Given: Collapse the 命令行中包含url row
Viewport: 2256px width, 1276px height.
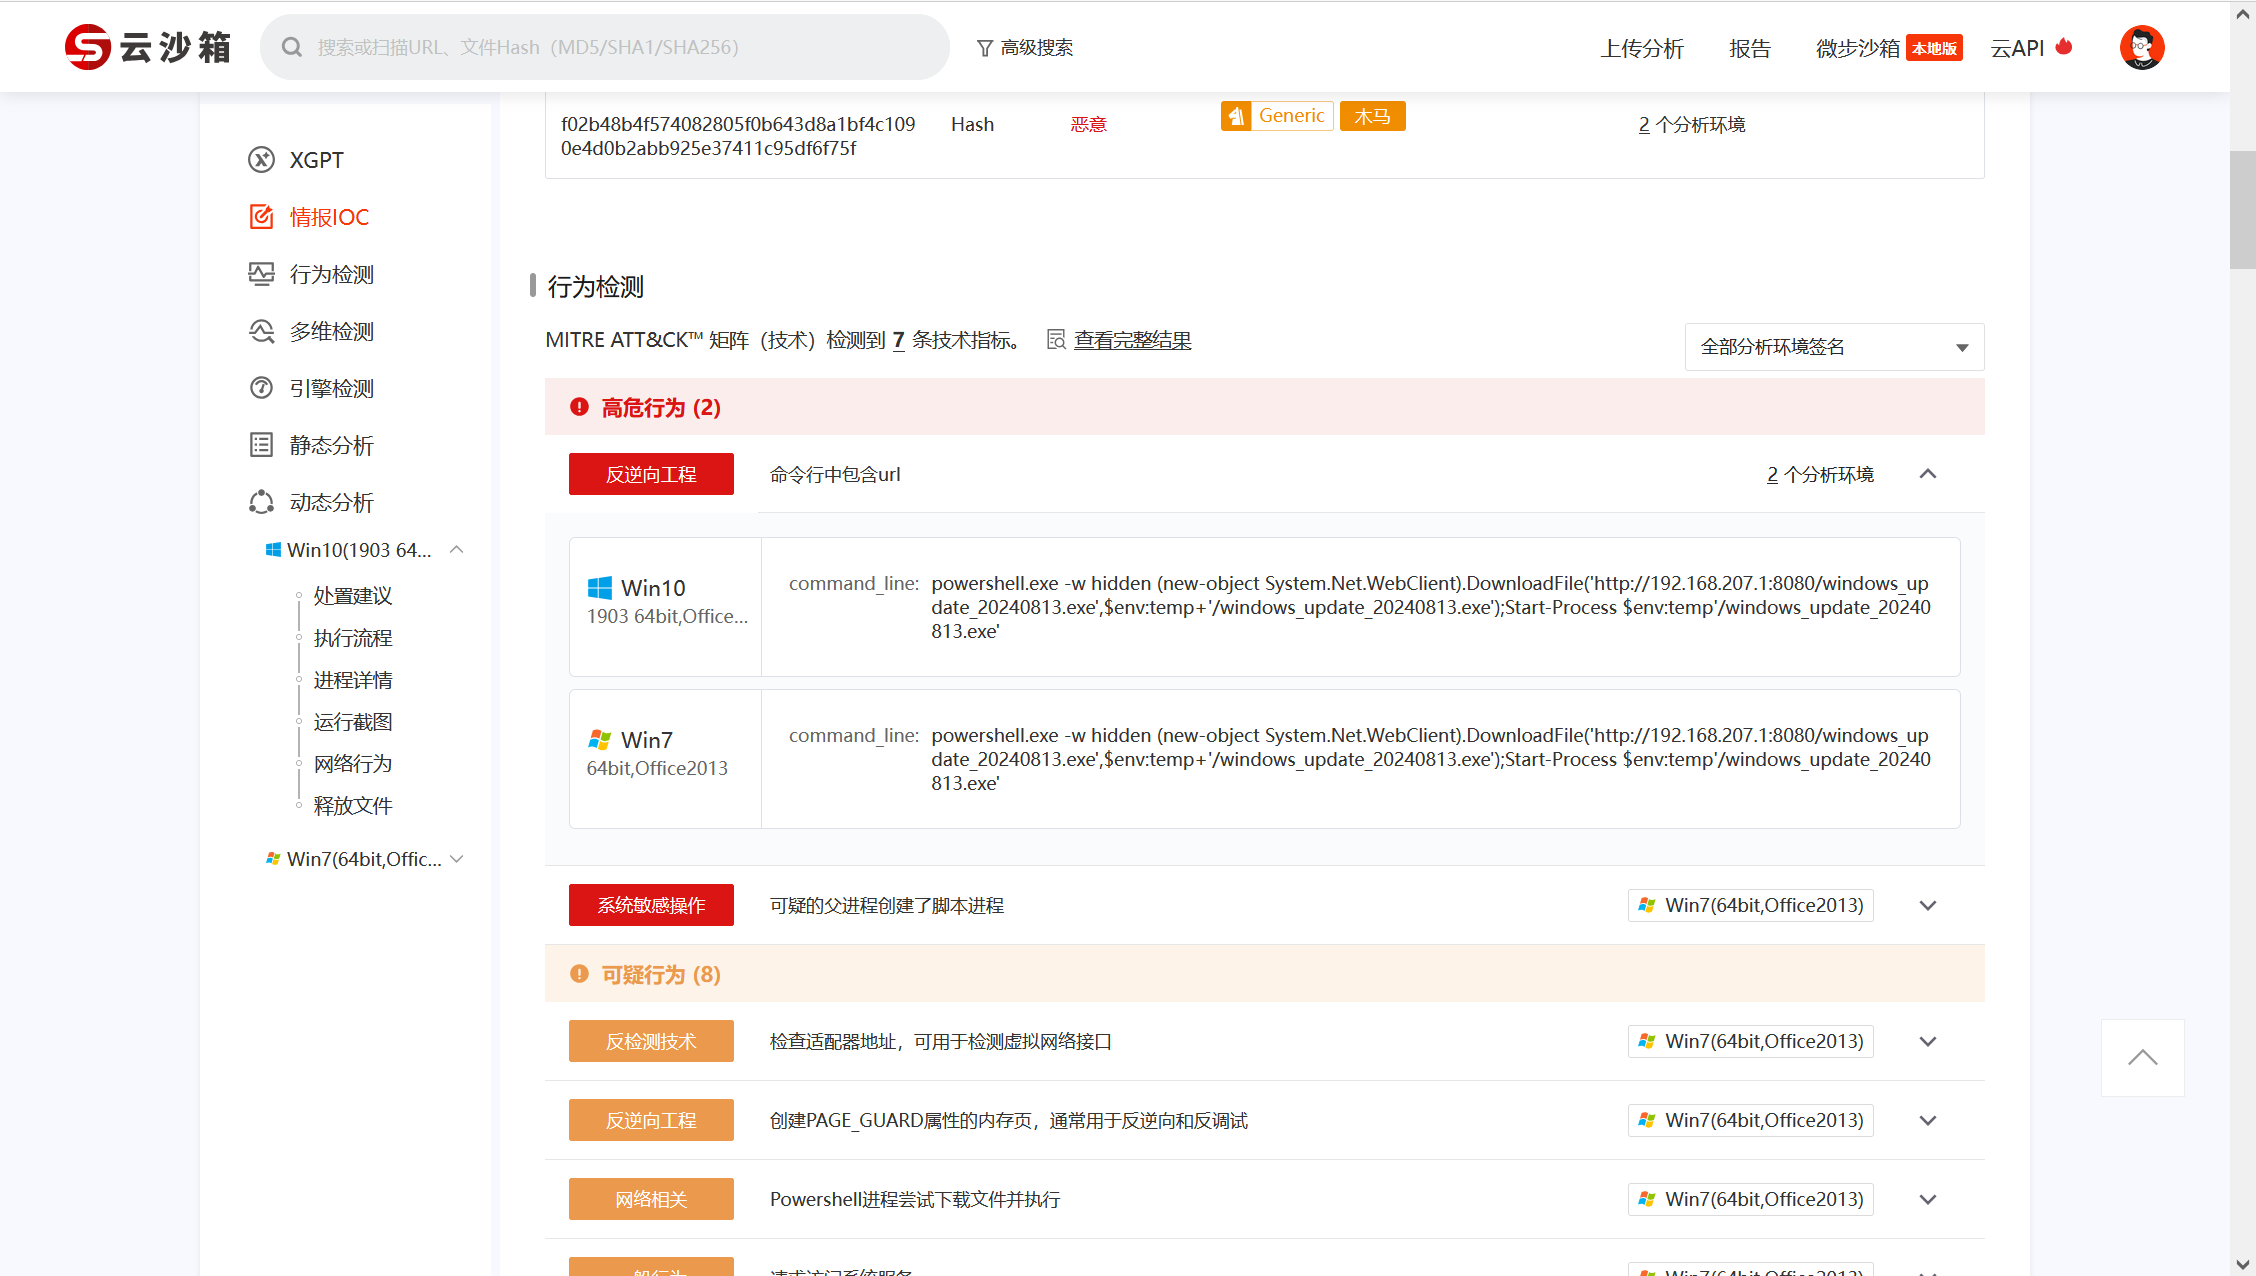Looking at the screenshot, I should click(1928, 474).
